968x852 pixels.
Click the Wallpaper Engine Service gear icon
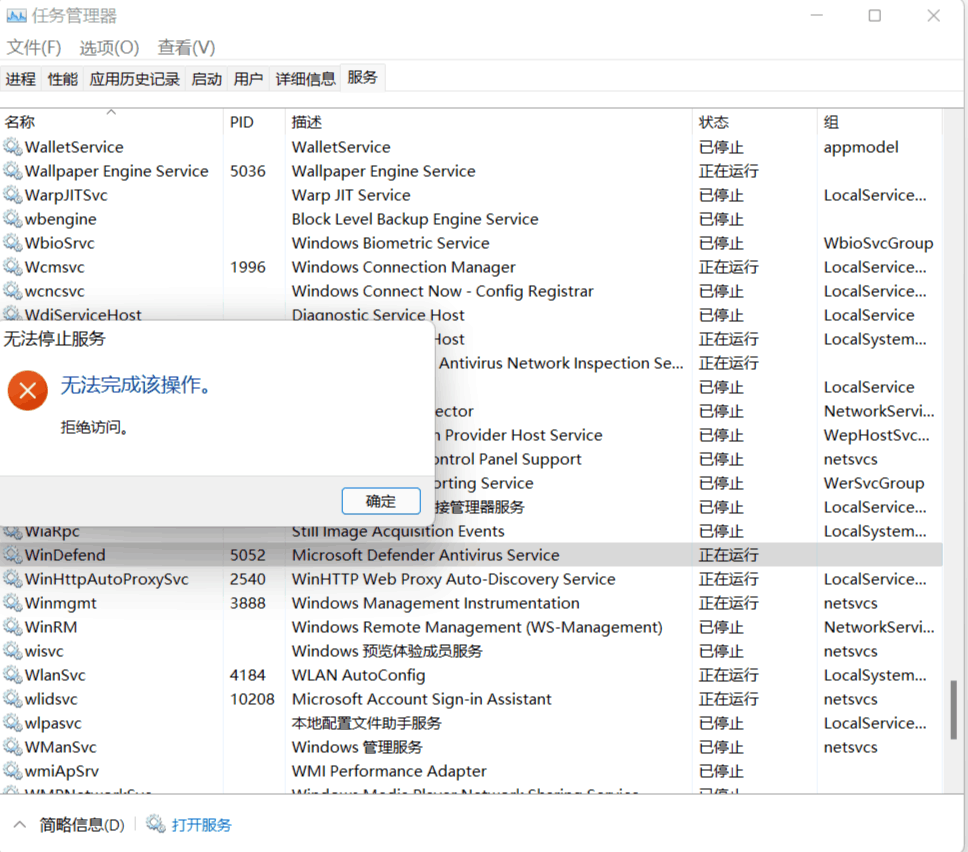(x=13, y=170)
